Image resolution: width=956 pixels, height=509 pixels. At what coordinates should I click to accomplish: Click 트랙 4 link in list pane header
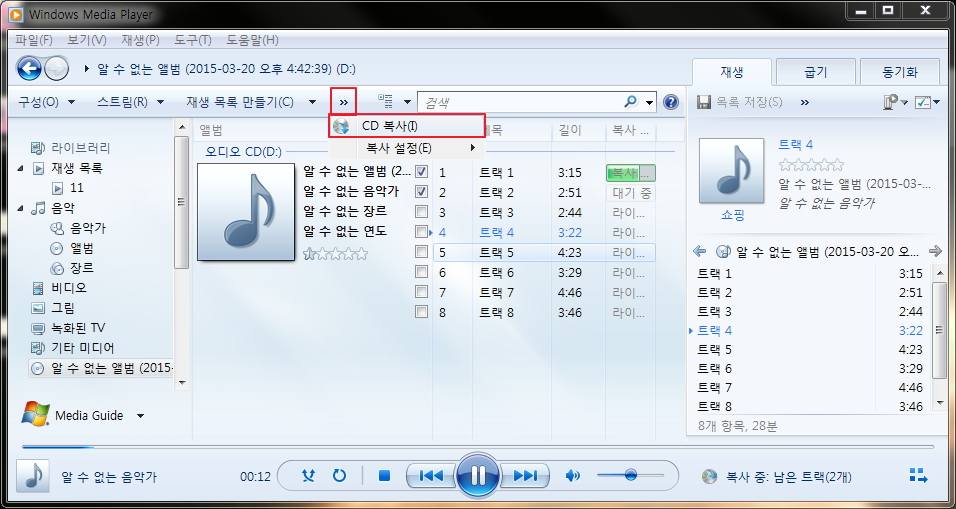796,144
